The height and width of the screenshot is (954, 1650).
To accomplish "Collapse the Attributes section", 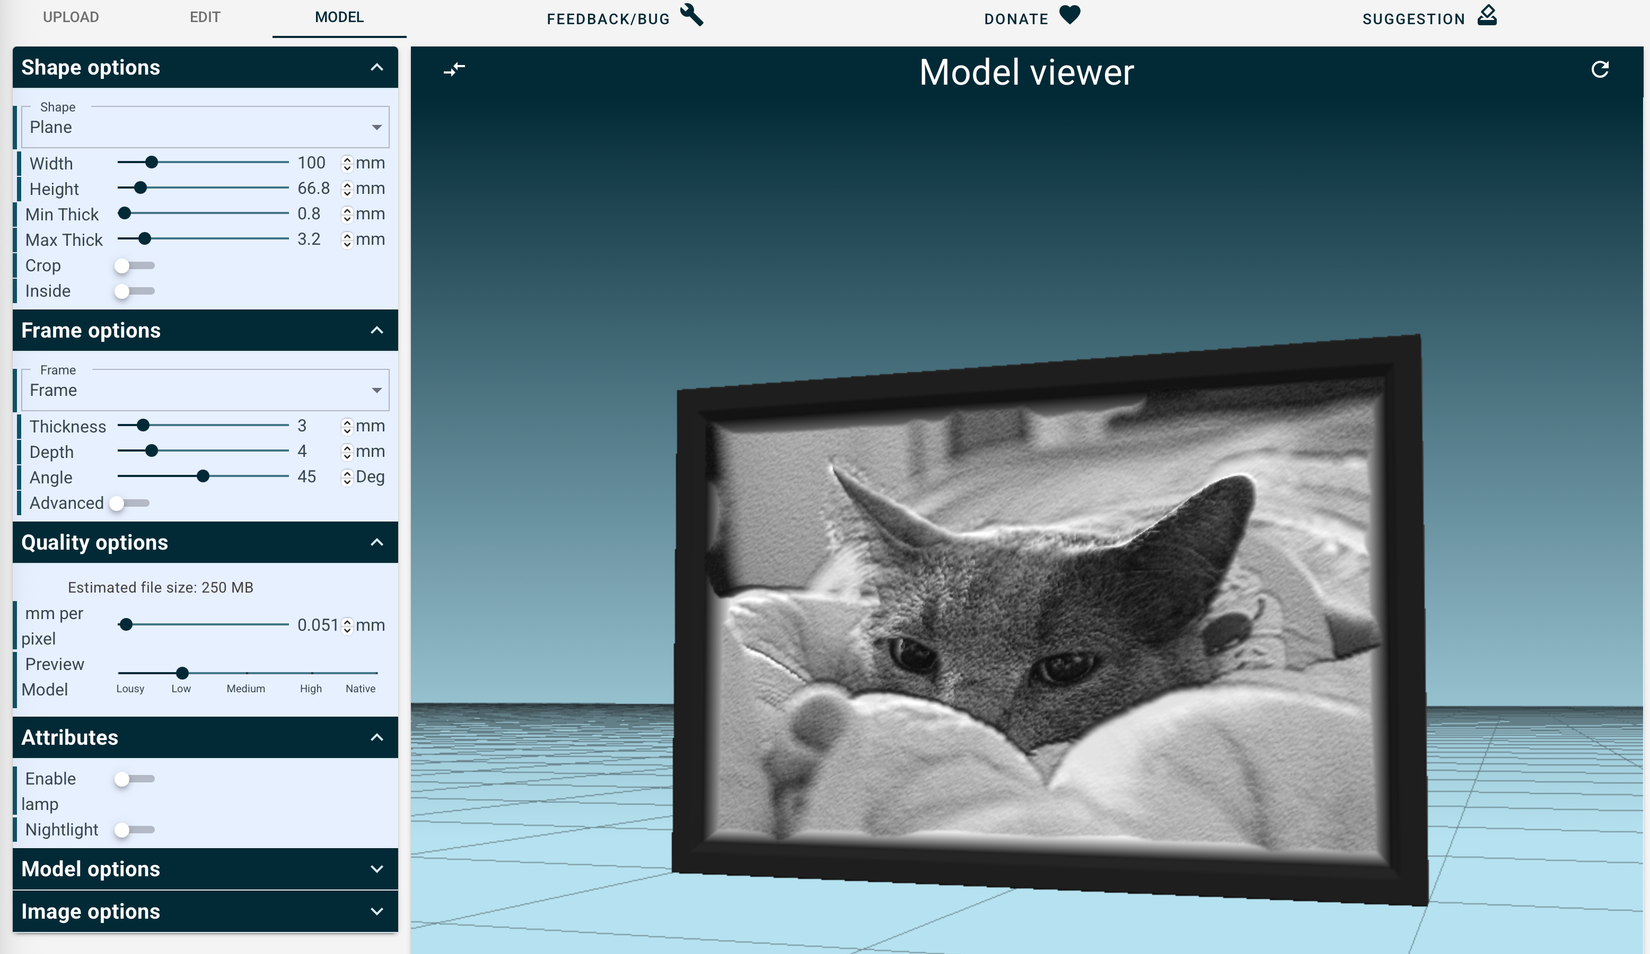I will pyautogui.click(x=205, y=737).
